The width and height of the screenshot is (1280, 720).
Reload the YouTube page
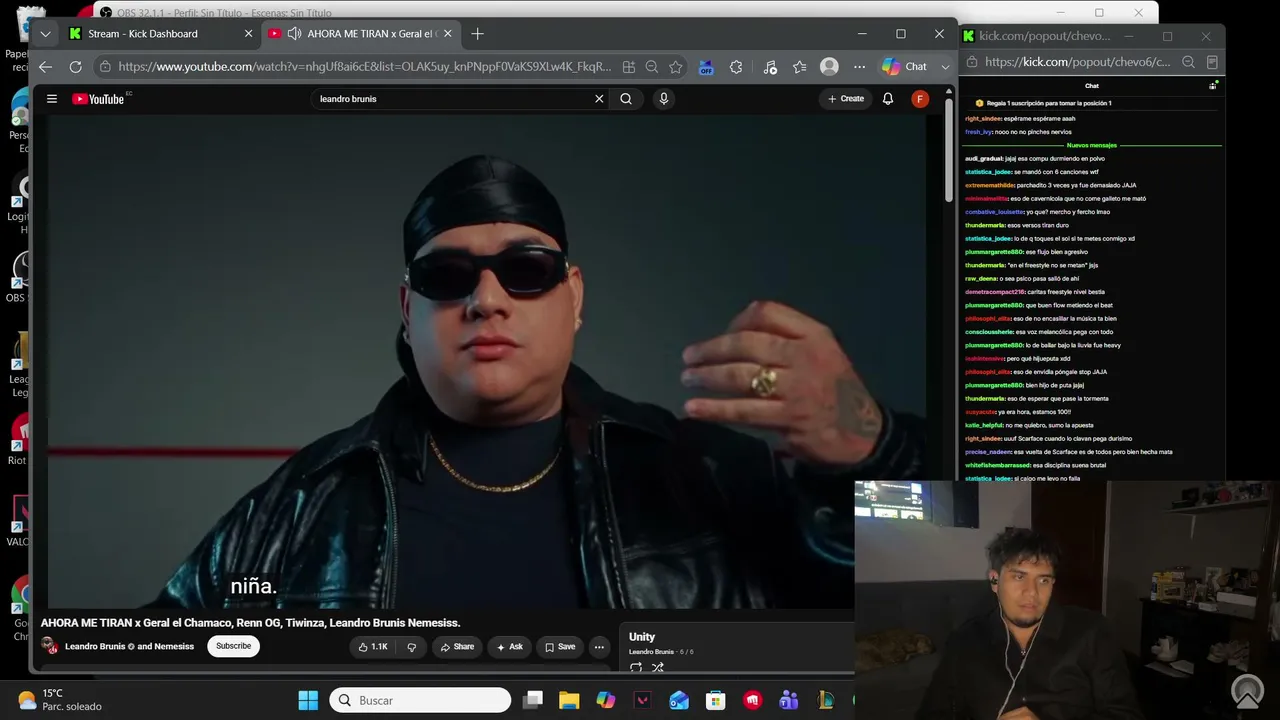75,67
